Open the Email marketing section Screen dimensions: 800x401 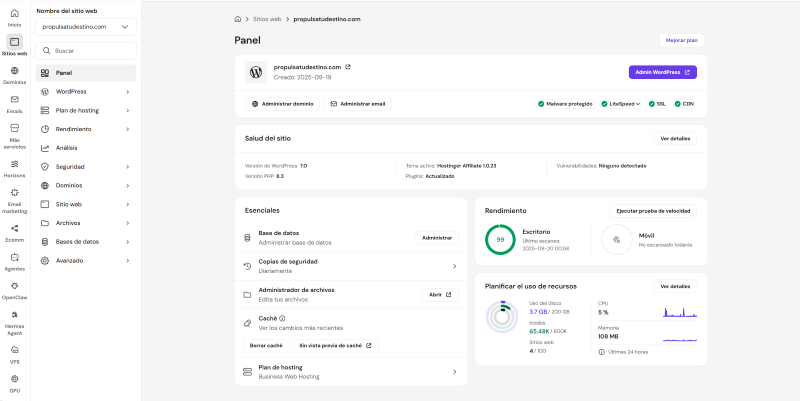point(14,192)
